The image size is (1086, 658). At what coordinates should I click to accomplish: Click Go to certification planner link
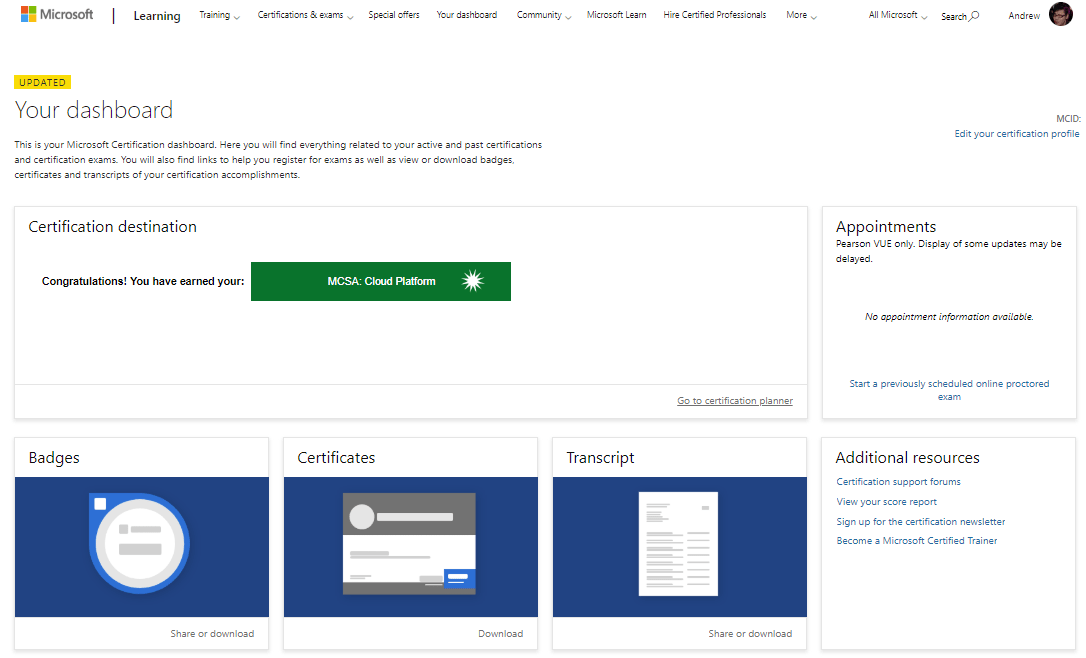tap(734, 401)
